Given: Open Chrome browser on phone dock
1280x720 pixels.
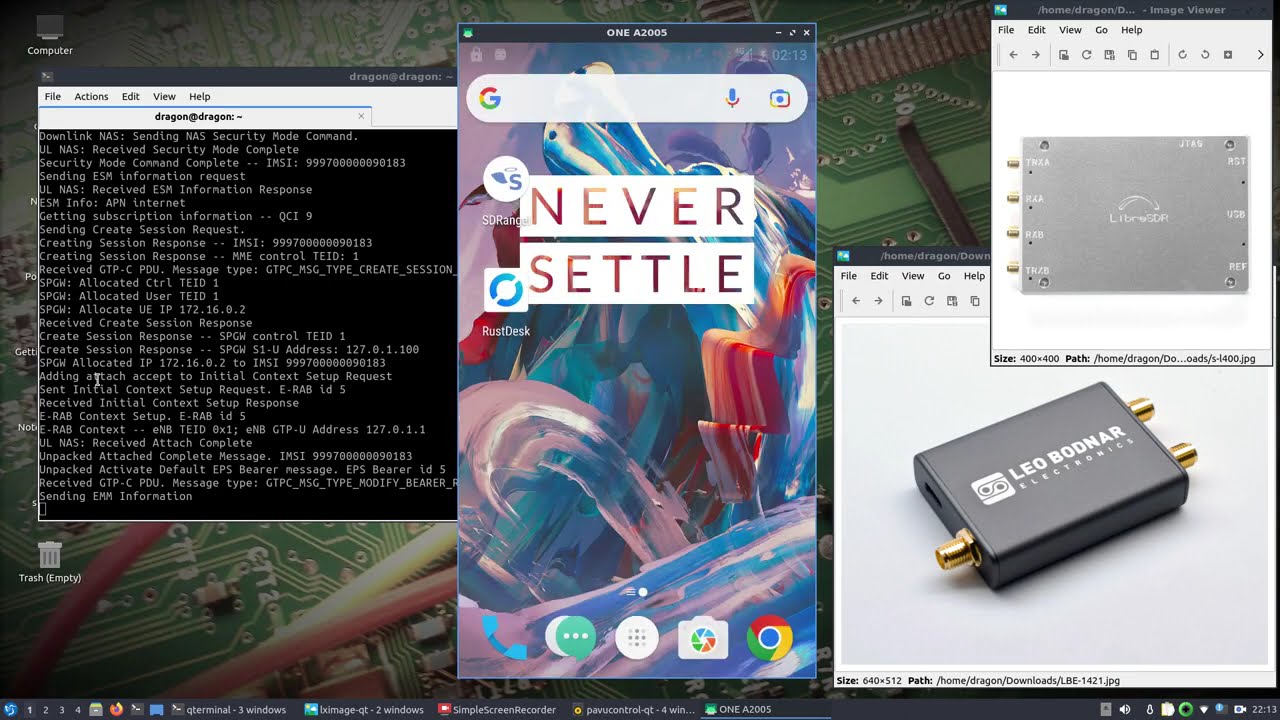Looking at the screenshot, I should click(x=769, y=638).
